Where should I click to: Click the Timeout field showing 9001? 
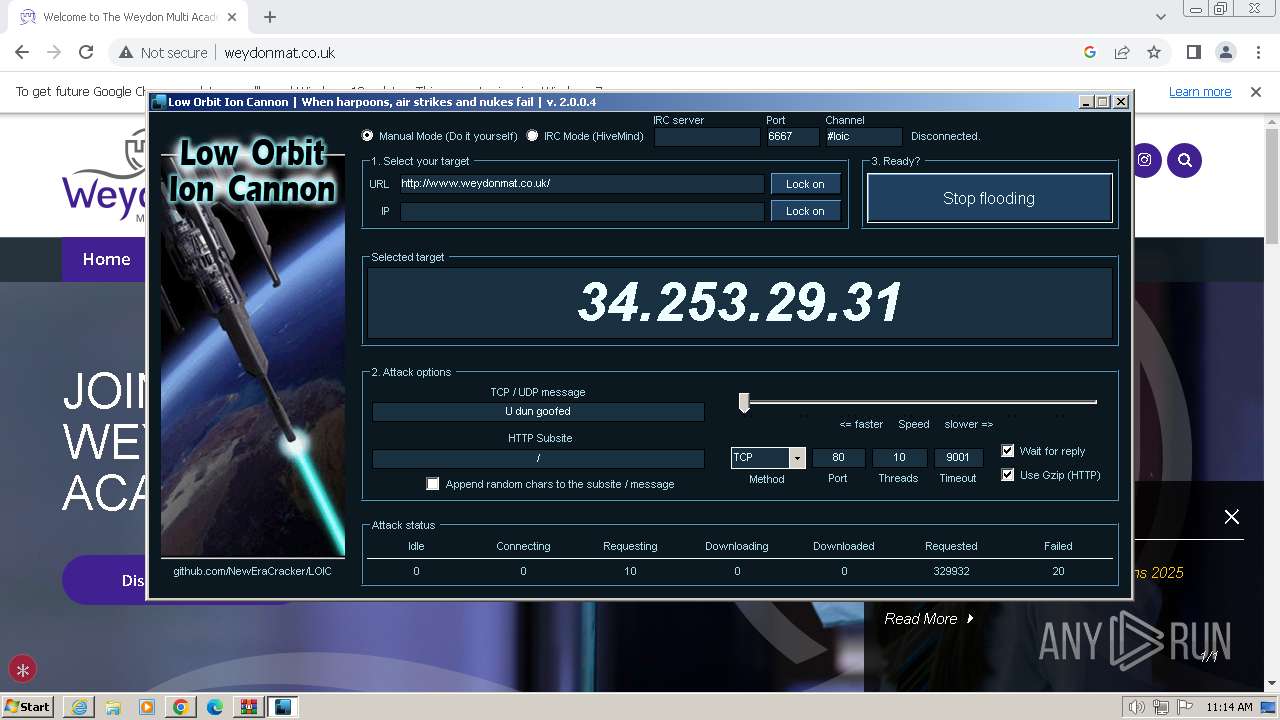tap(958, 457)
